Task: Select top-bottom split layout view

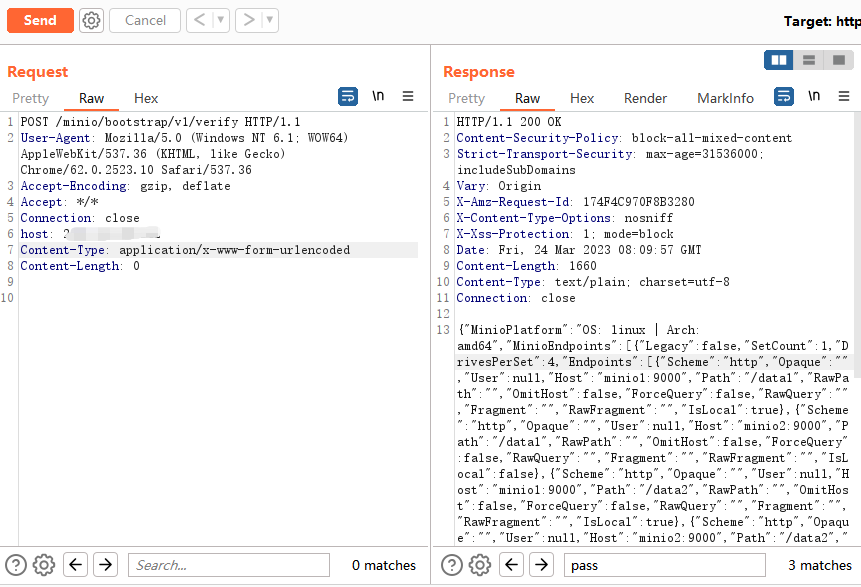Action: coord(809,60)
